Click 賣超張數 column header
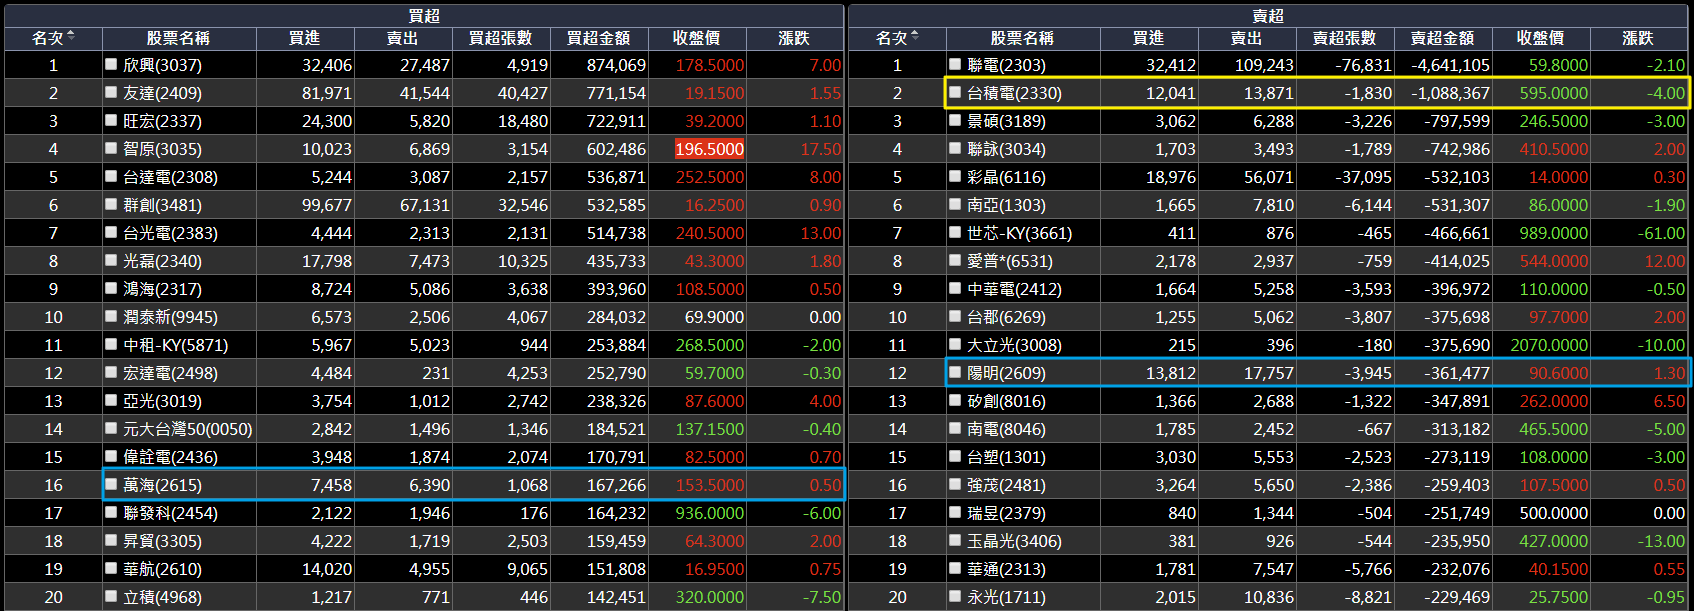1694x611 pixels. [x=1344, y=38]
